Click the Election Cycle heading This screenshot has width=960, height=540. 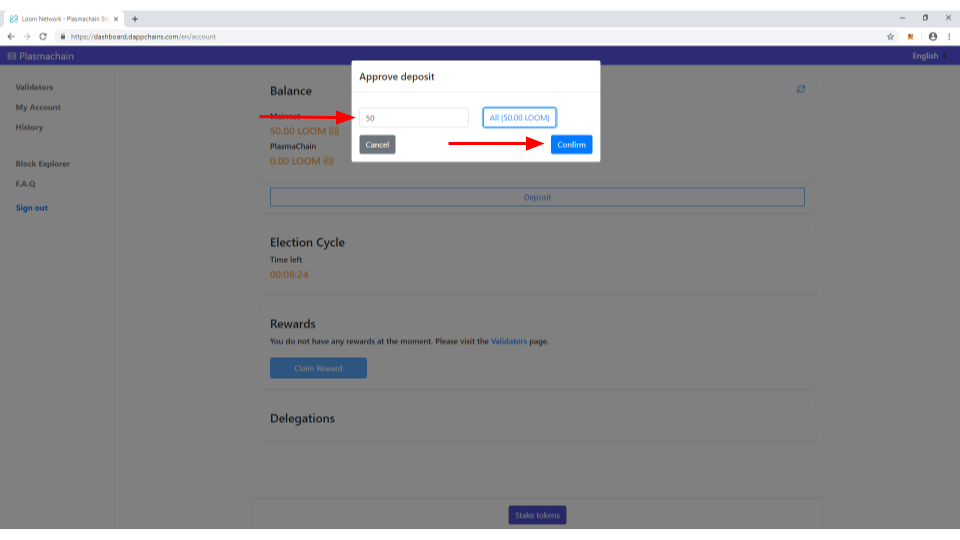coord(307,242)
